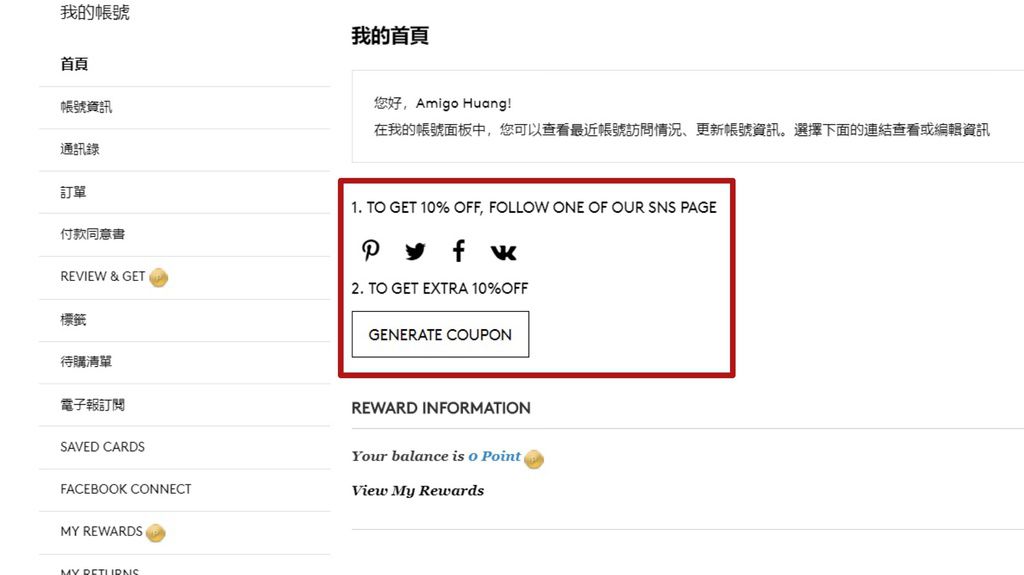Open 電子報訂閱 newsletter subscriptions
The width and height of the screenshot is (1024, 575).
point(92,404)
